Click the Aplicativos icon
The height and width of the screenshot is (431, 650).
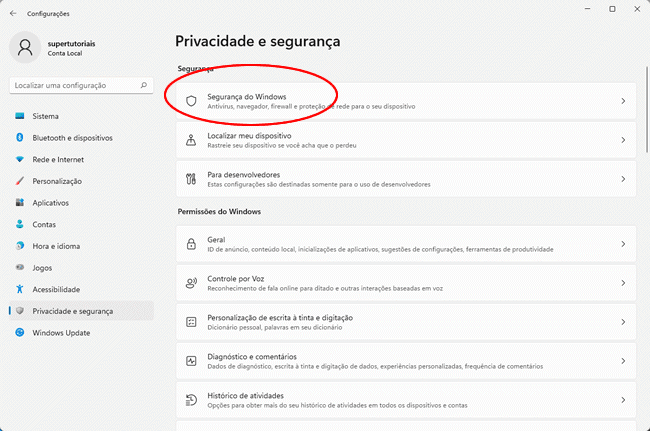(19, 202)
